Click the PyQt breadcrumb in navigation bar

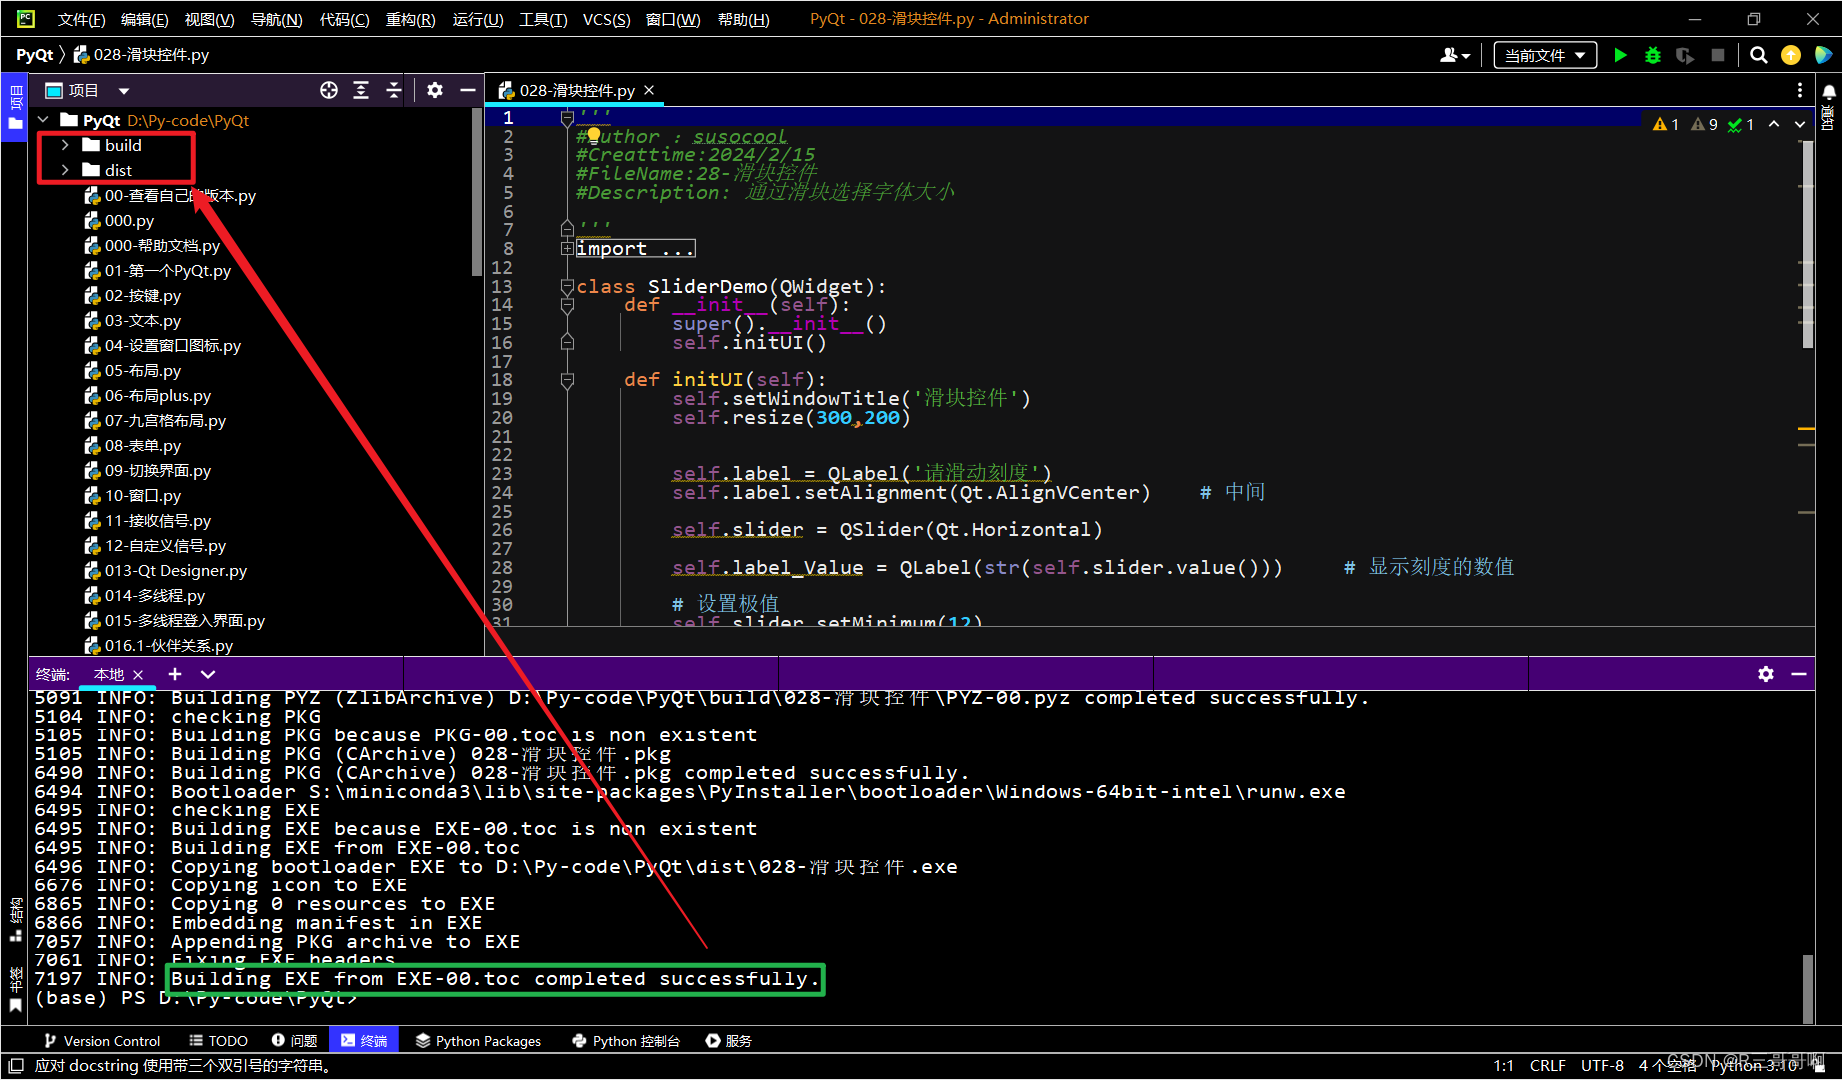[34, 54]
